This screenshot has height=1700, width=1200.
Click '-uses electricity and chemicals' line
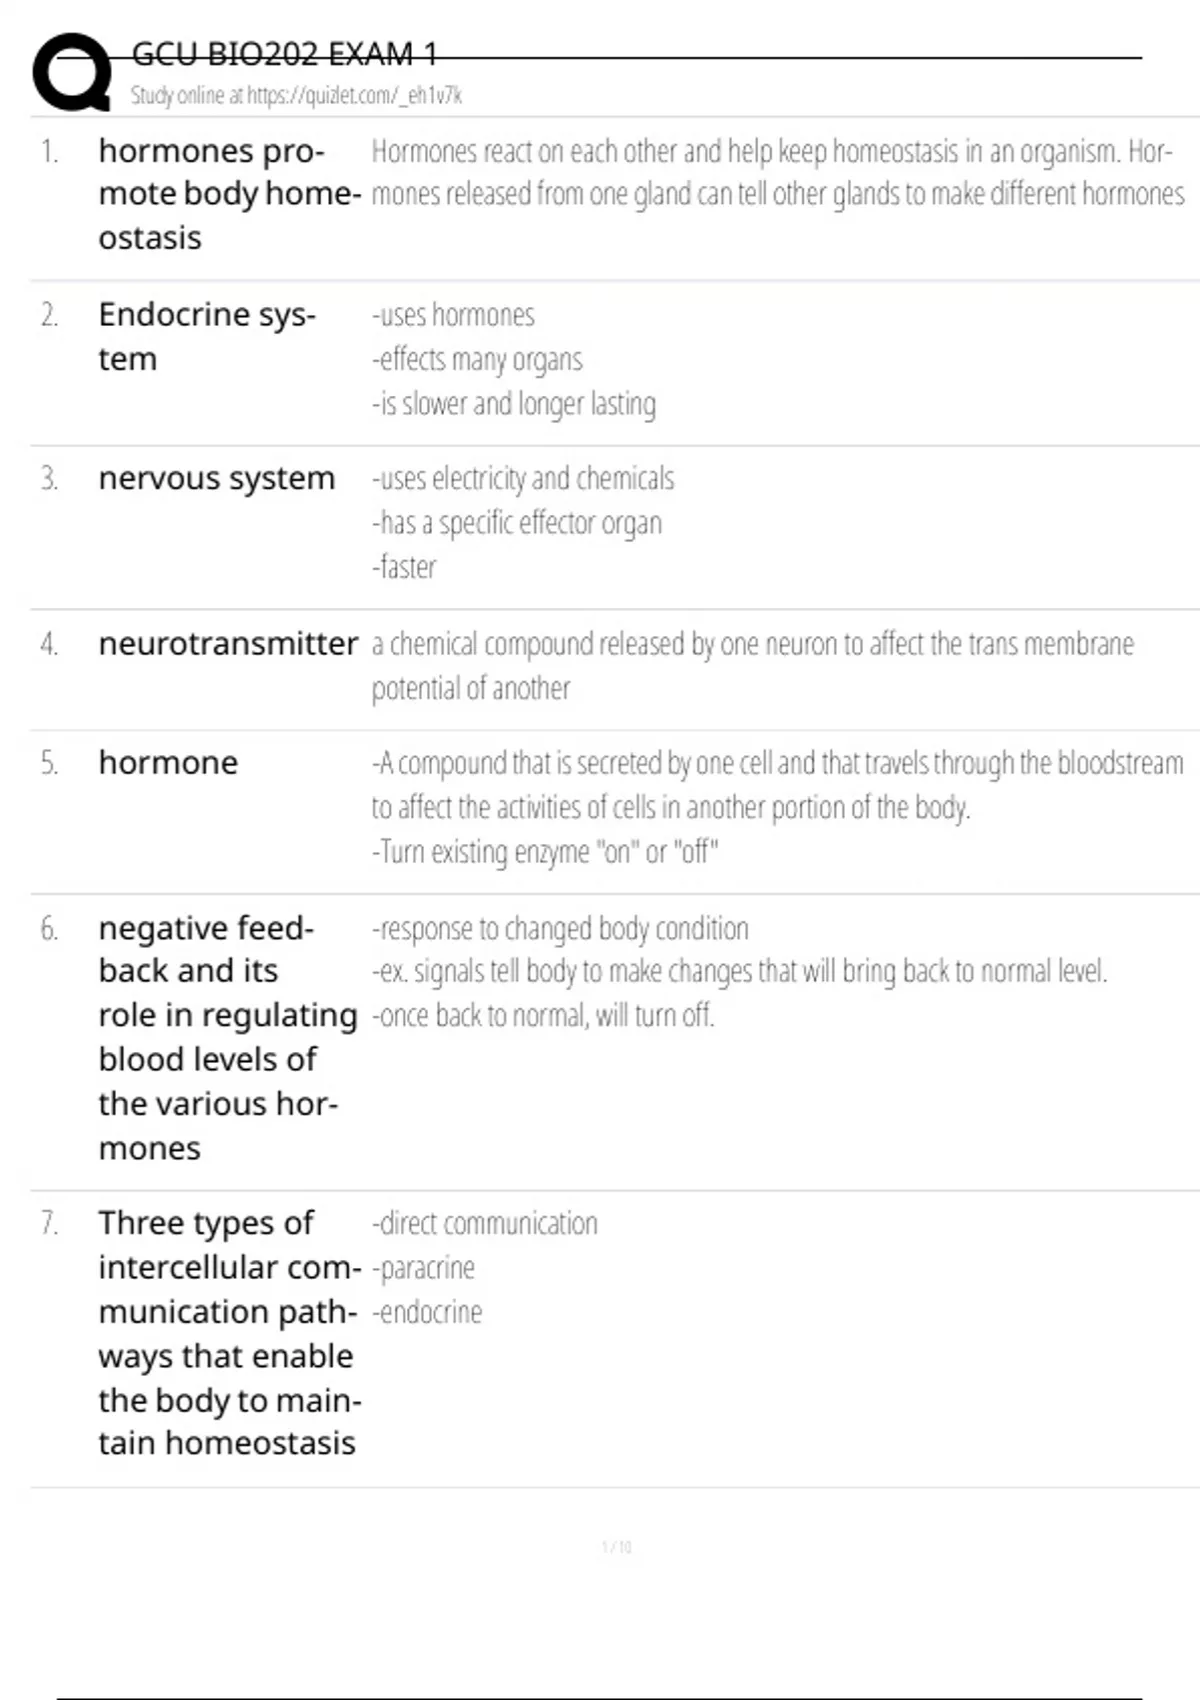[x=523, y=479]
